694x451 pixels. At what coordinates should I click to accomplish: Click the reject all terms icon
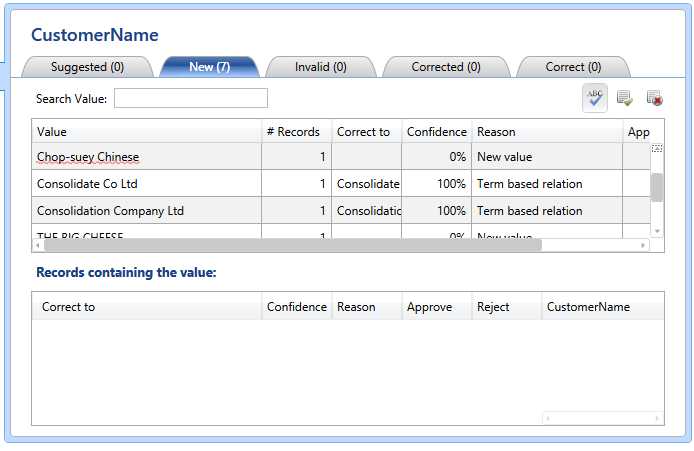[x=654, y=97]
